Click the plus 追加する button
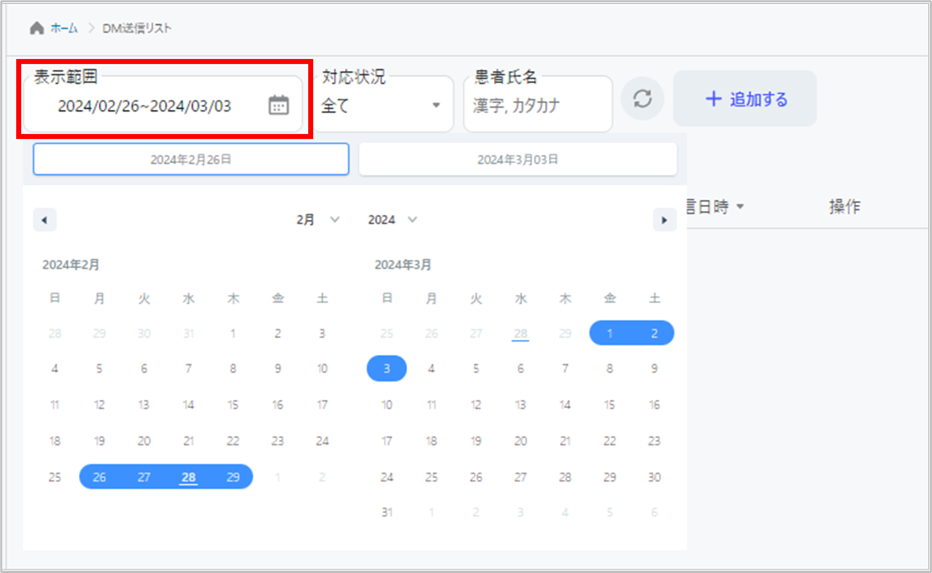The image size is (932, 573). 745,99
